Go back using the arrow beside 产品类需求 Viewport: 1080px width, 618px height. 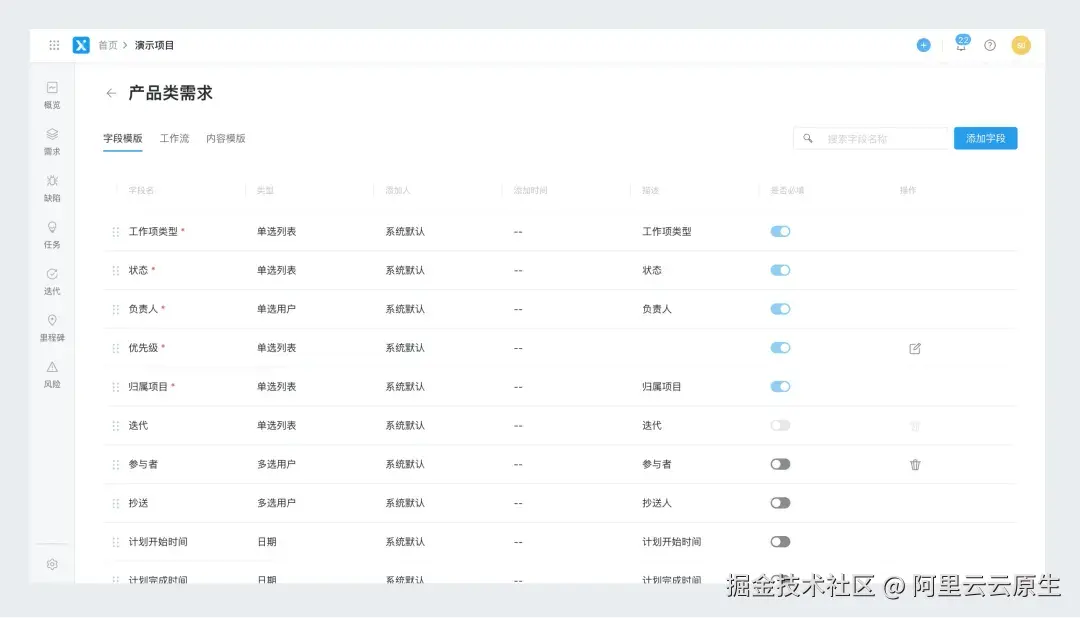coord(111,92)
